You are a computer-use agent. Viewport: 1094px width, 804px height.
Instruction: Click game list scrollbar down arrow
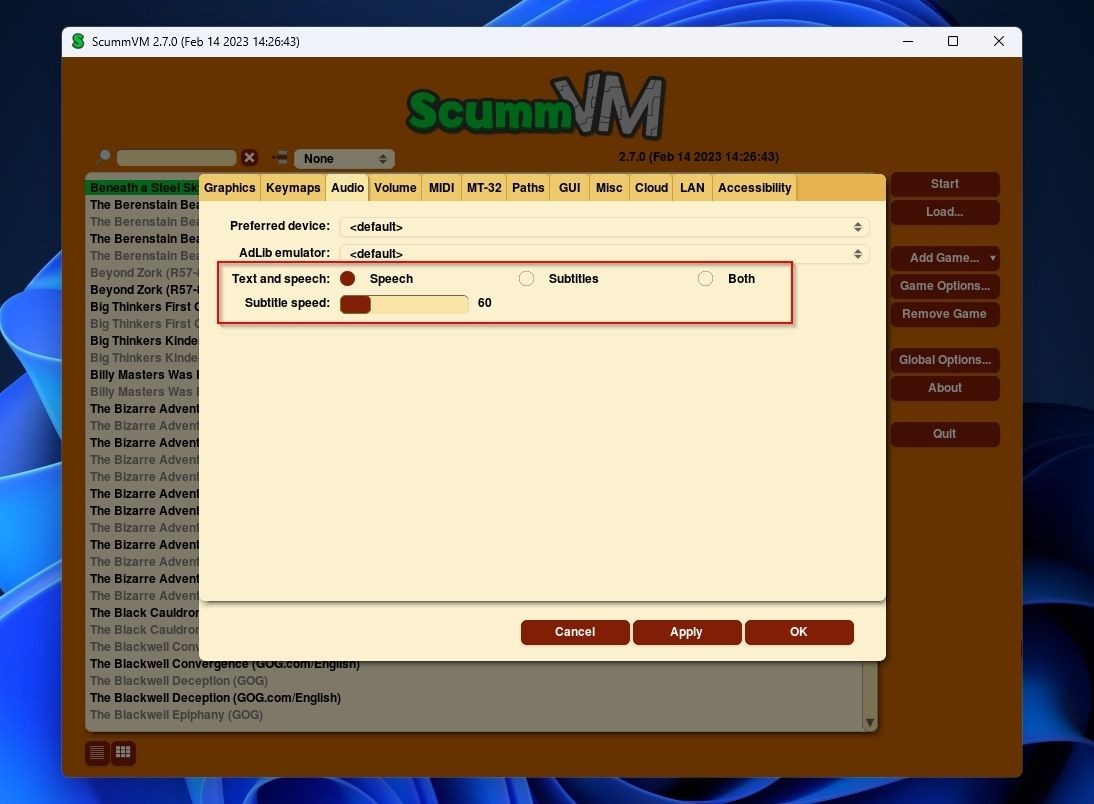tap(869, 722)
